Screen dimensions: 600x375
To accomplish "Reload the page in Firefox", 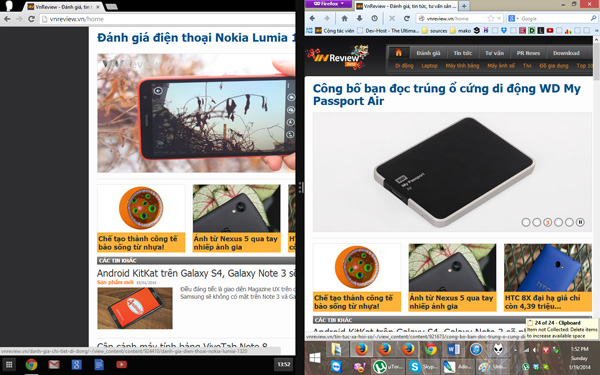I will point(407,18).
